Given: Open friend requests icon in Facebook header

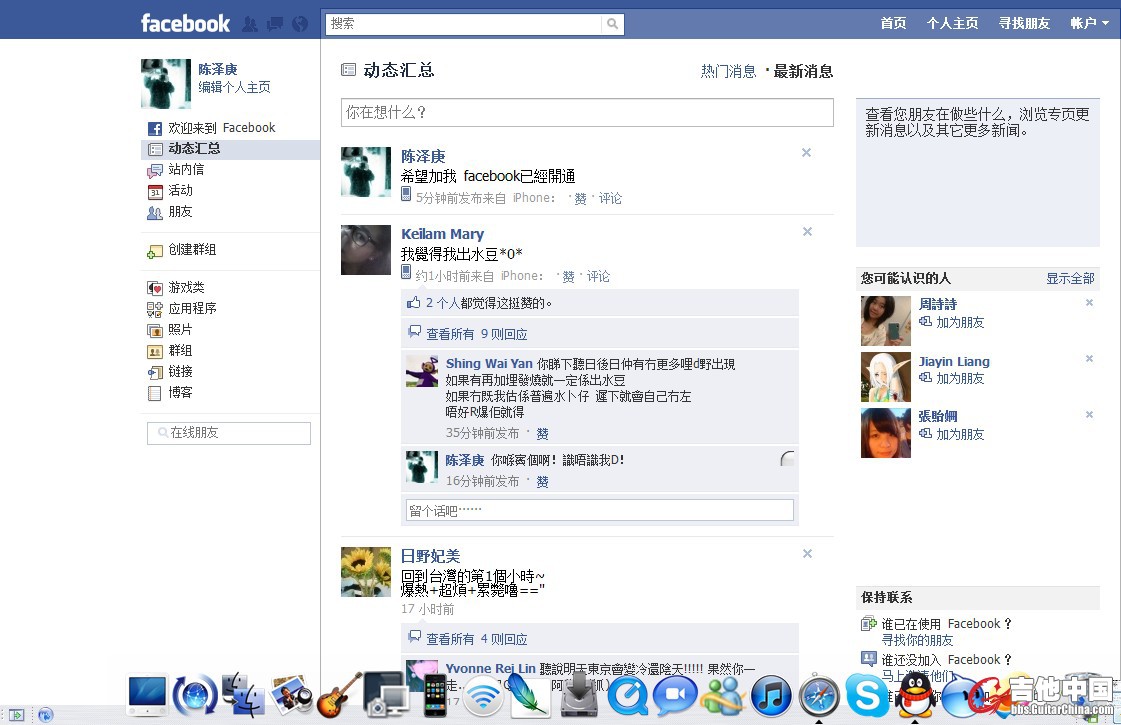Looking at the screenshot, I should (250, 24).
